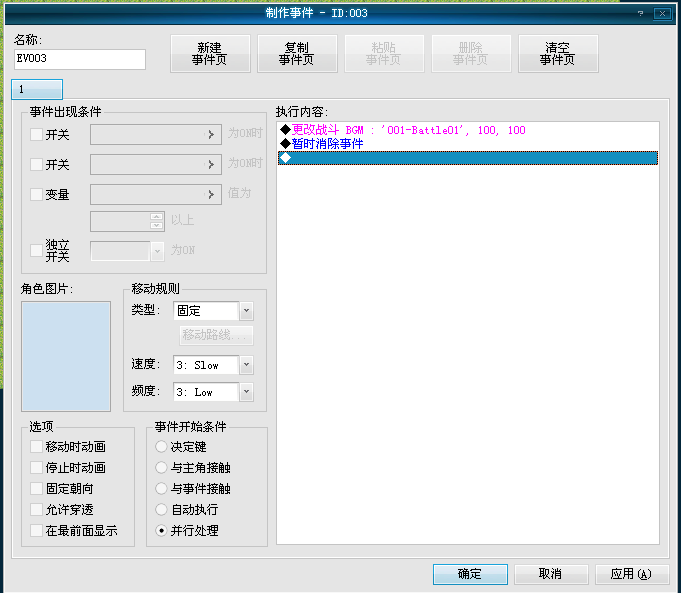
Task: Select the 决定键 trigger radio button
Action: click(x=161, y=446)
